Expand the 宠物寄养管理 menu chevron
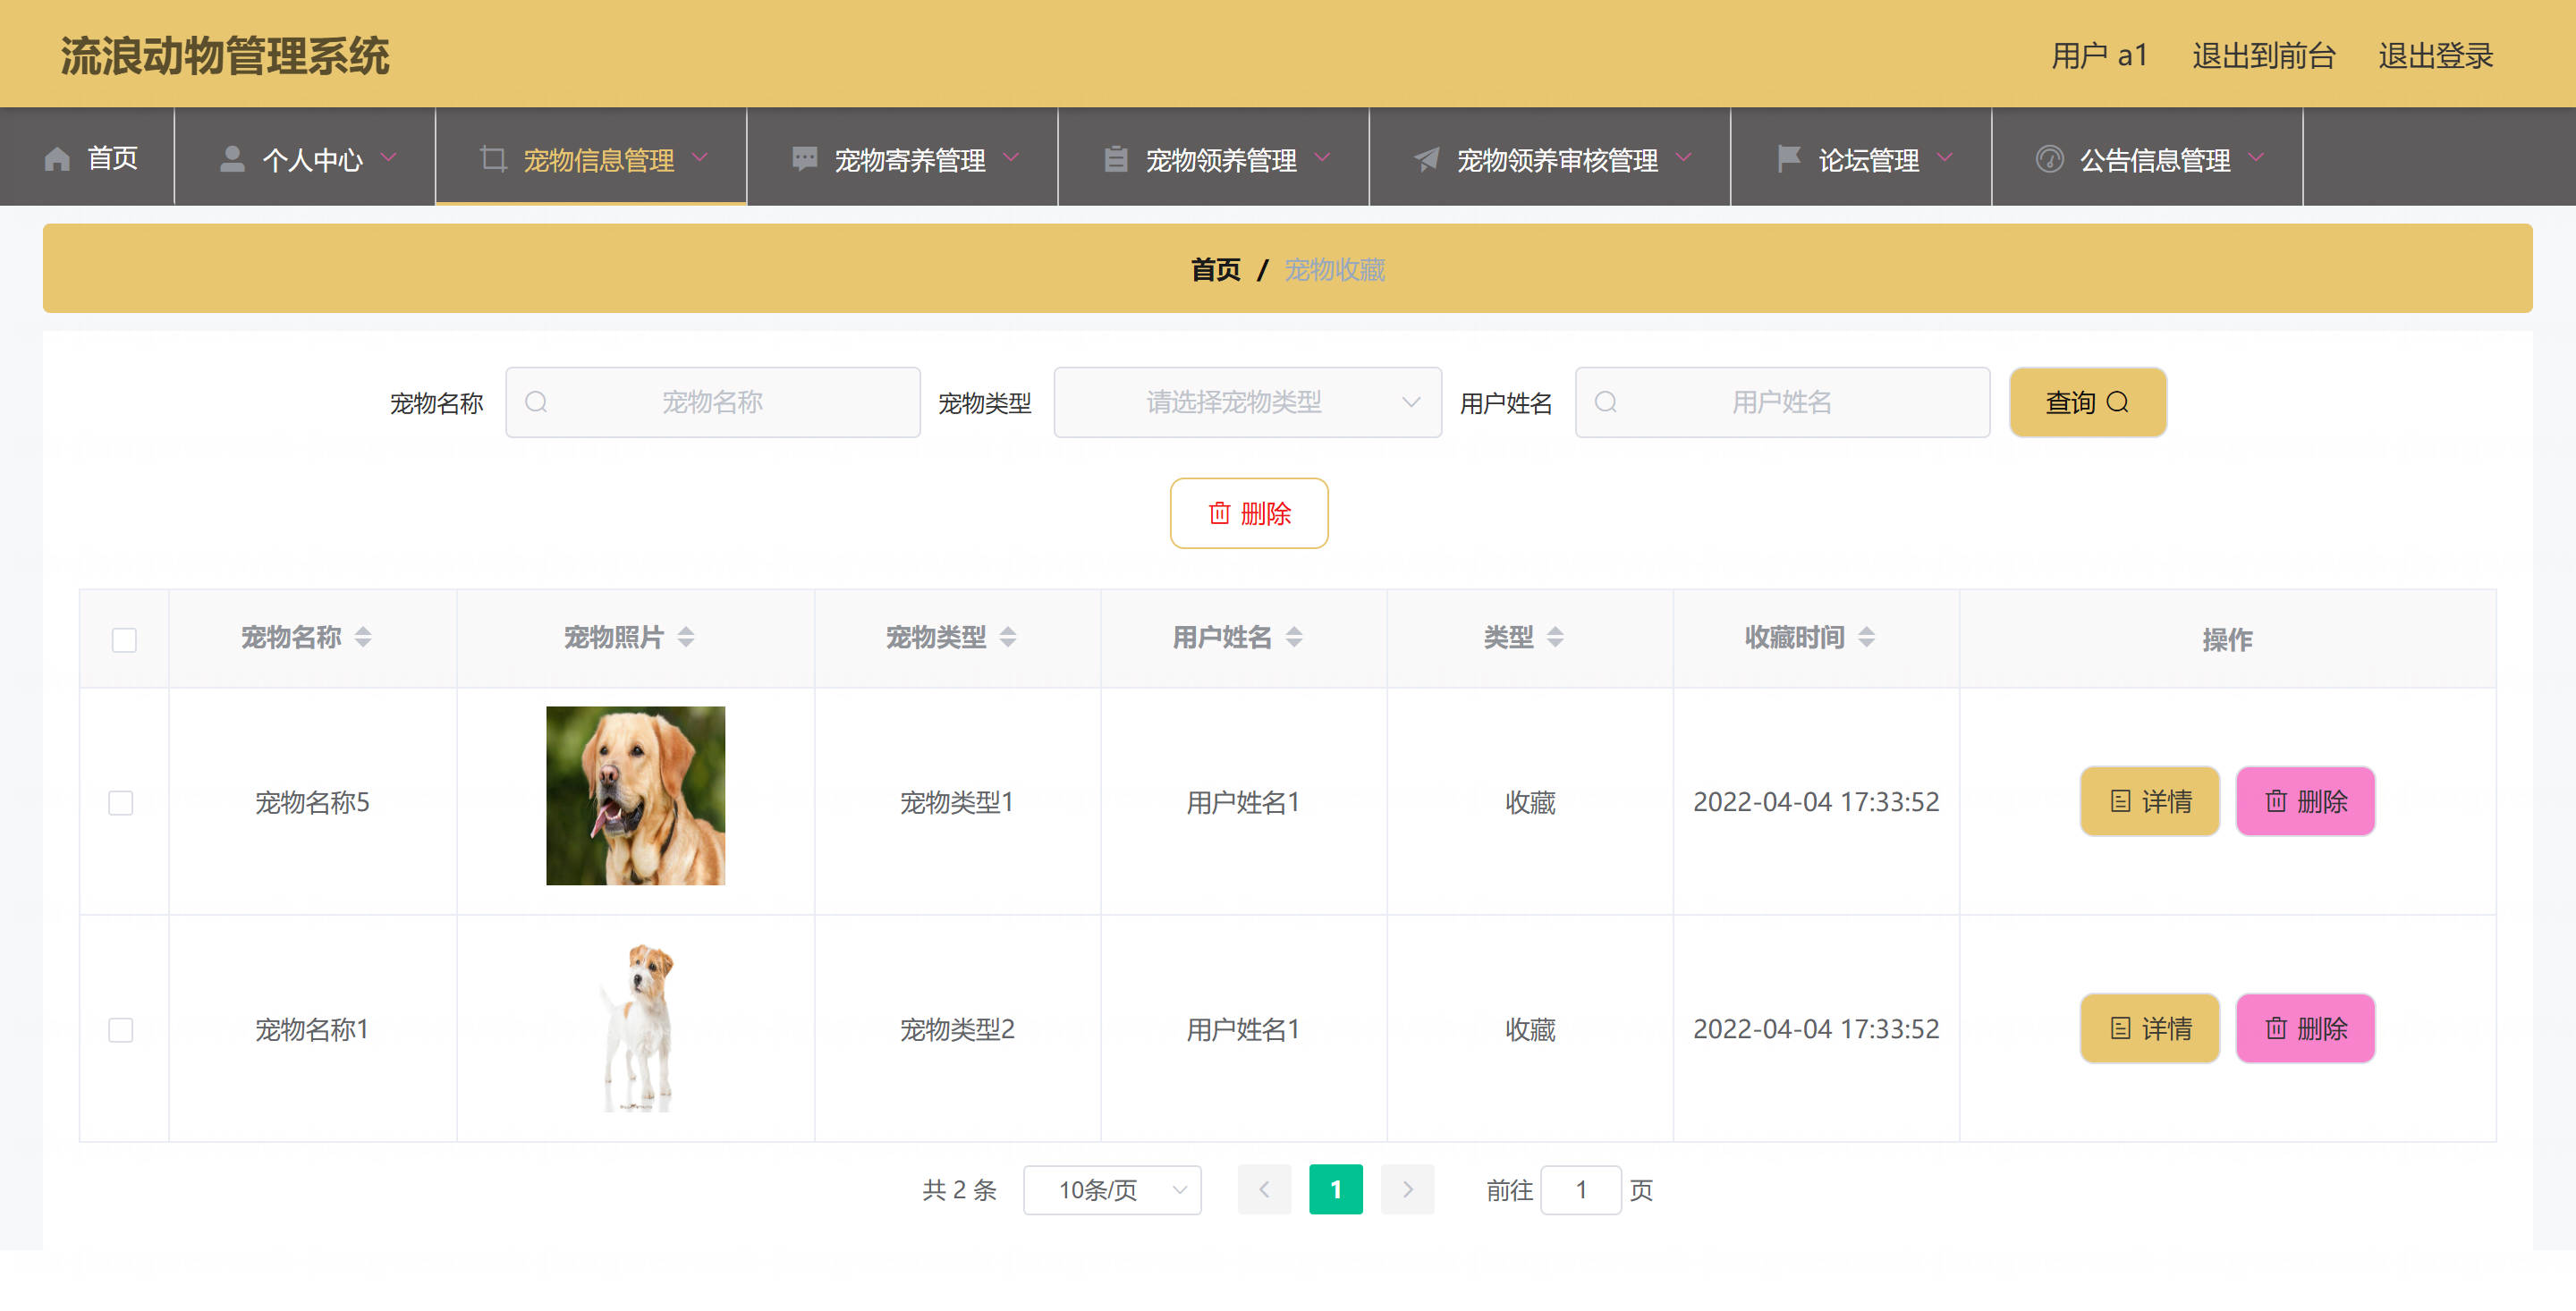Viewport: 2576px width, 1311px height. coord(1011,157)
